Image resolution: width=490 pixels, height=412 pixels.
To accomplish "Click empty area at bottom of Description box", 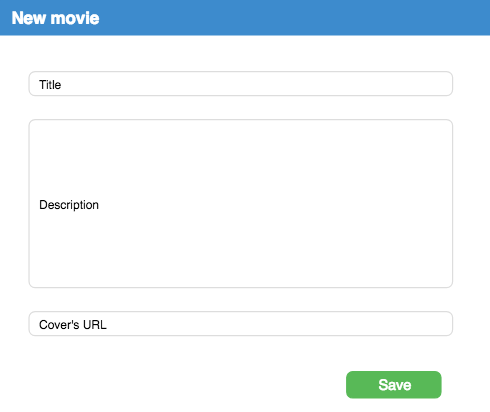I will (241, 267).
